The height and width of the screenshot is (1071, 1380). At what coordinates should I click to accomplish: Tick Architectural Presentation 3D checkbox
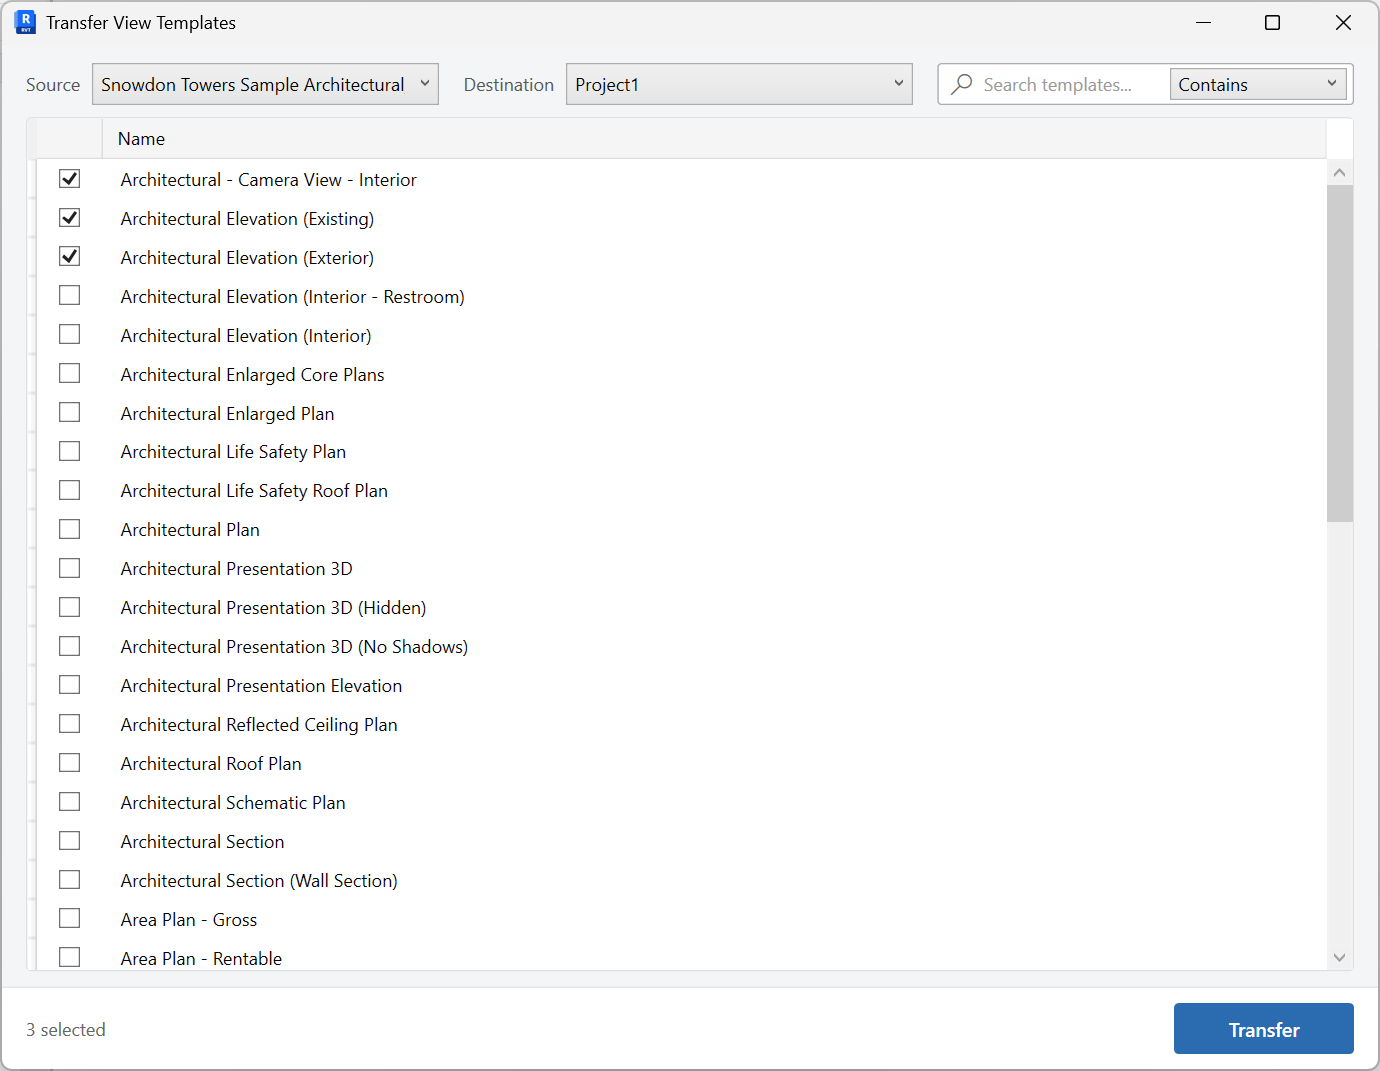[69, 568]
